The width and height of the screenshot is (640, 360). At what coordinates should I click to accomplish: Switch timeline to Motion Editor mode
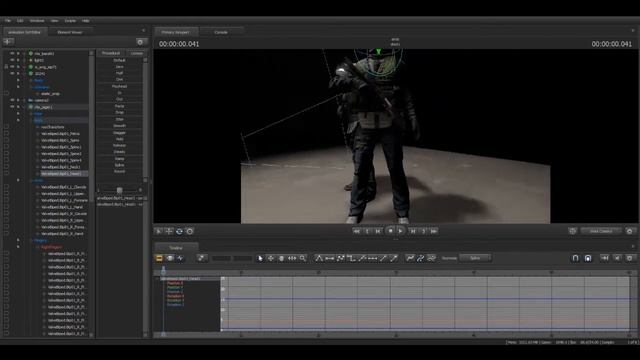pos(170,258)
